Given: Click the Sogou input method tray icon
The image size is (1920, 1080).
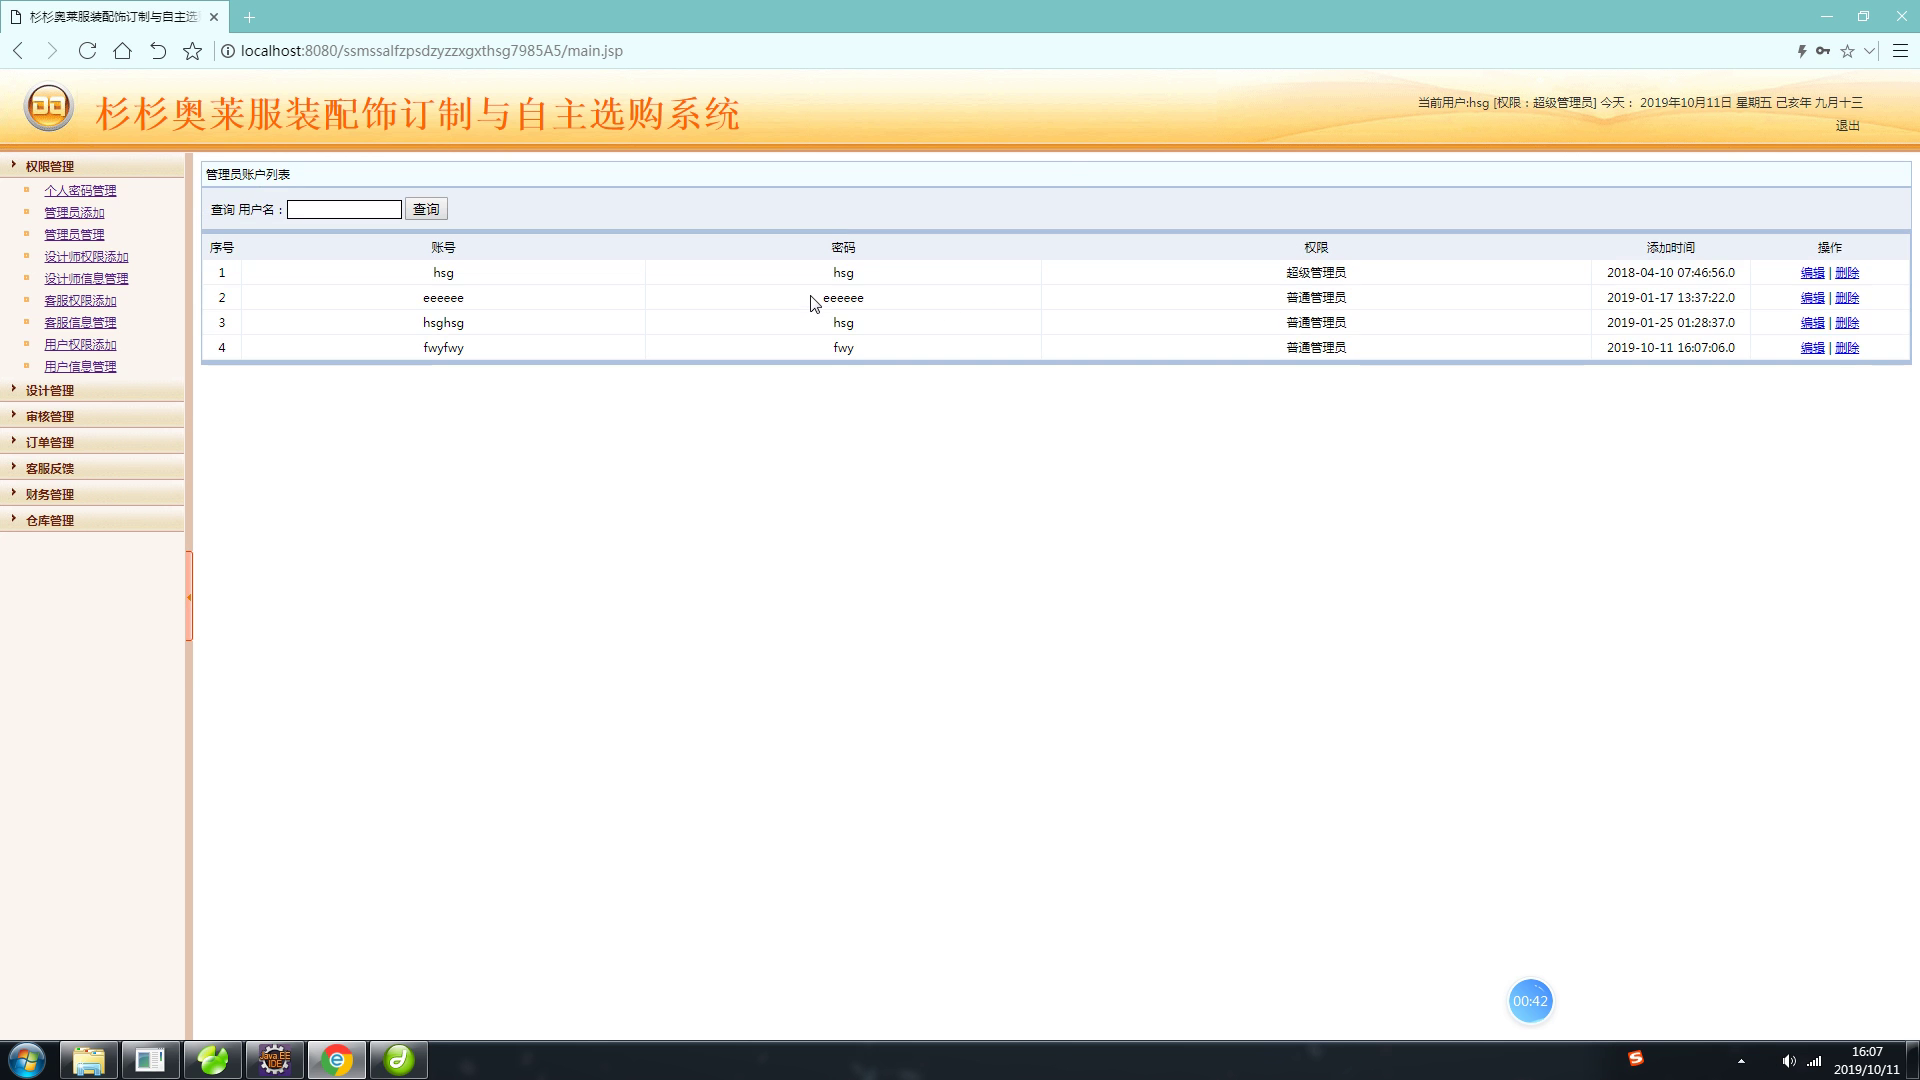Looking at the screenshot, I should pos(1636,1058).
